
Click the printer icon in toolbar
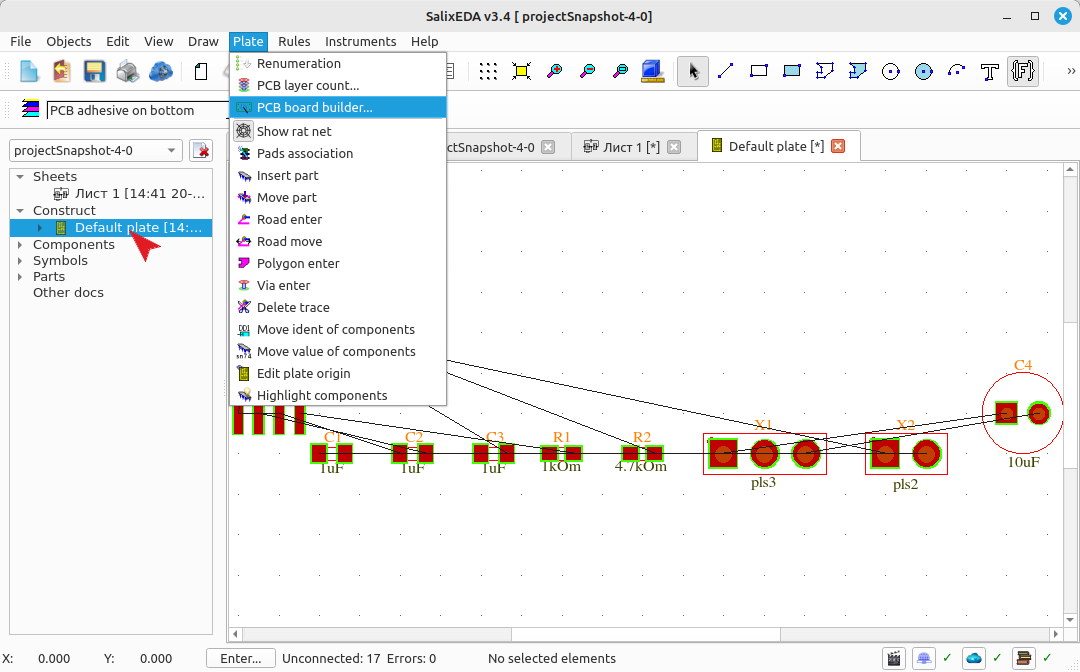(x=127, y=71)
